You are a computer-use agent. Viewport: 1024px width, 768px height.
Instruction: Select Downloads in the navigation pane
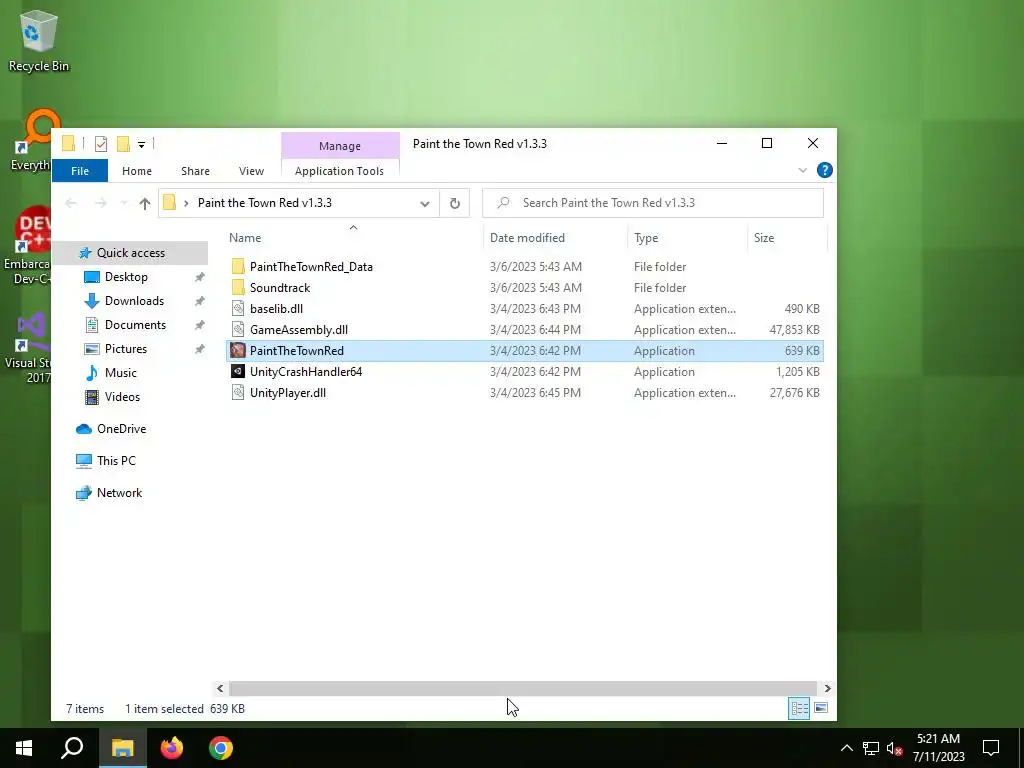coord(134,301)
